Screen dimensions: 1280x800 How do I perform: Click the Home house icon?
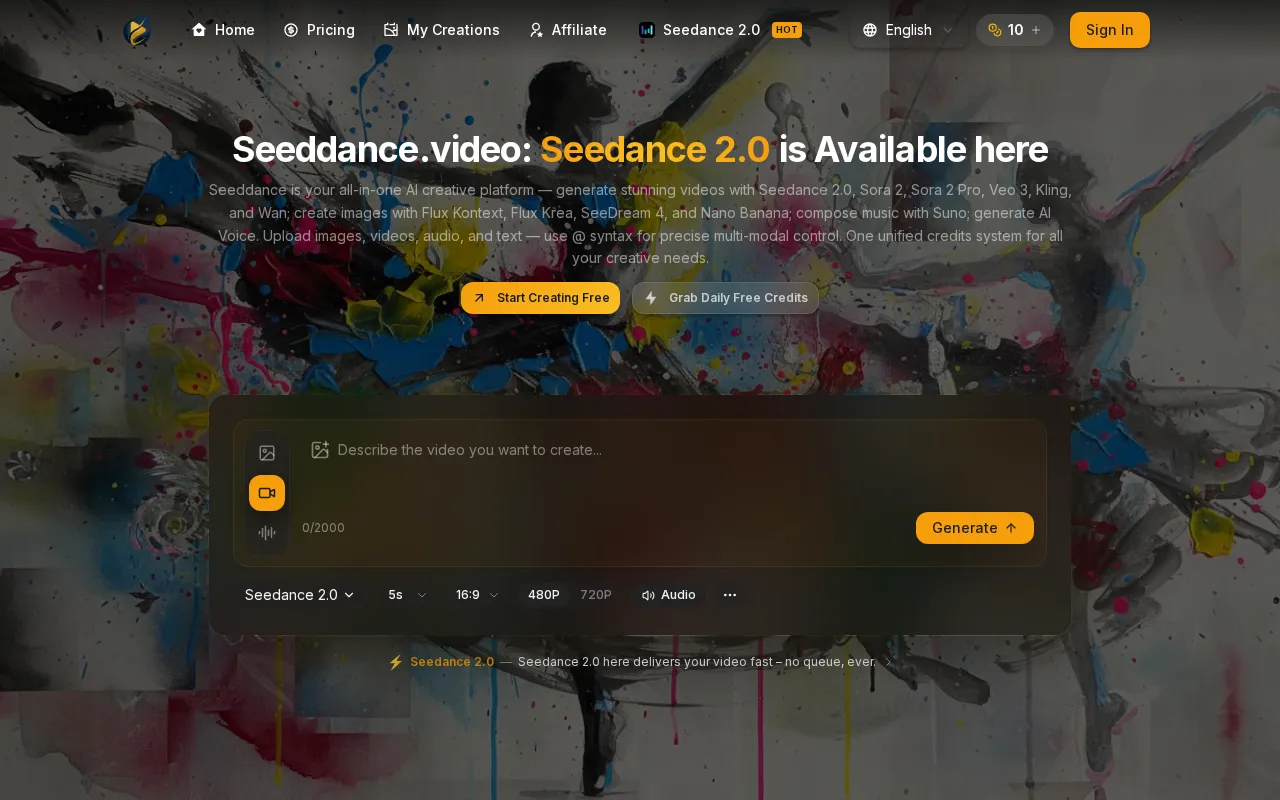(x=199, y=30)
